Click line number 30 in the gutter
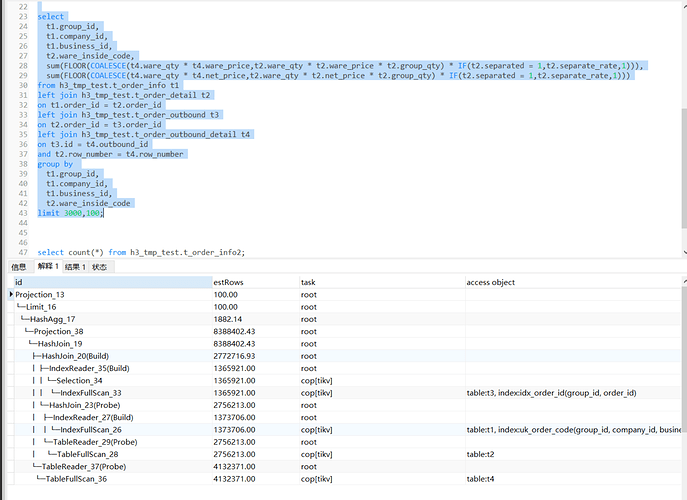 [23, 85]
